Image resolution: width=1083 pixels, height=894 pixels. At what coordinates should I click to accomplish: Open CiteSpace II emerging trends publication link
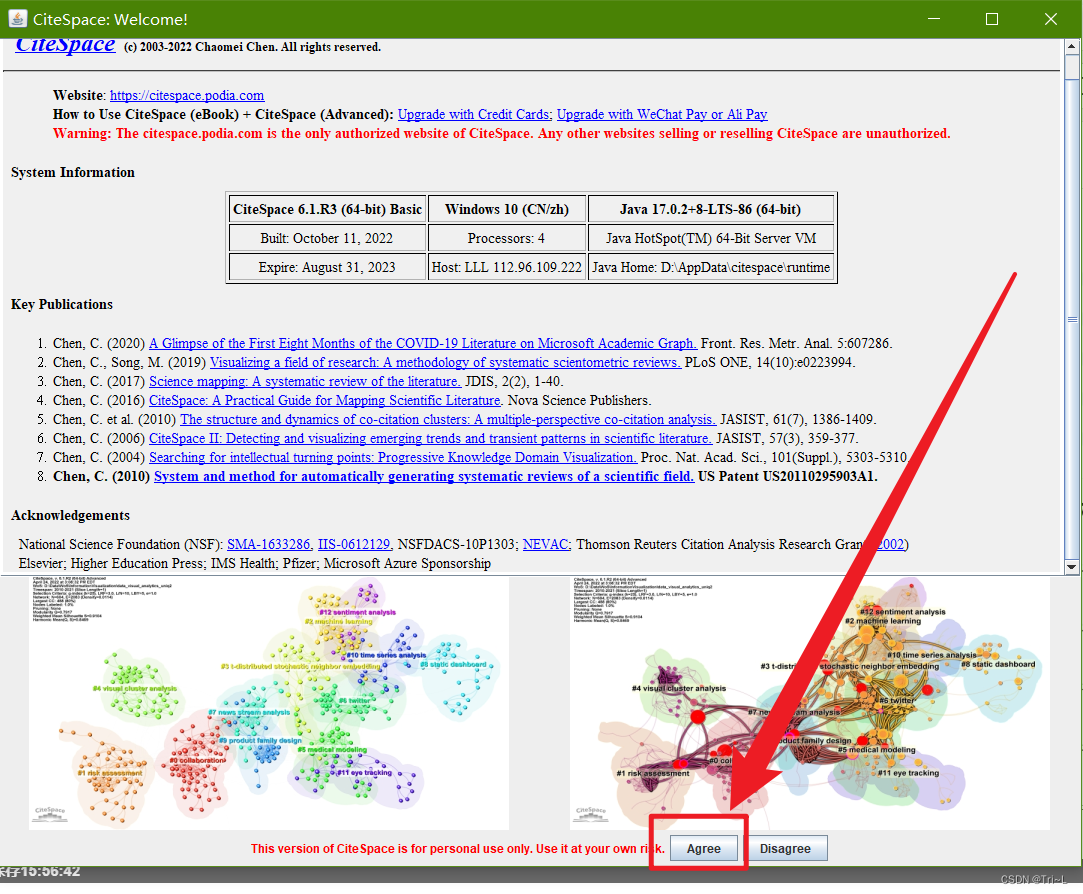tap(430, 439)
